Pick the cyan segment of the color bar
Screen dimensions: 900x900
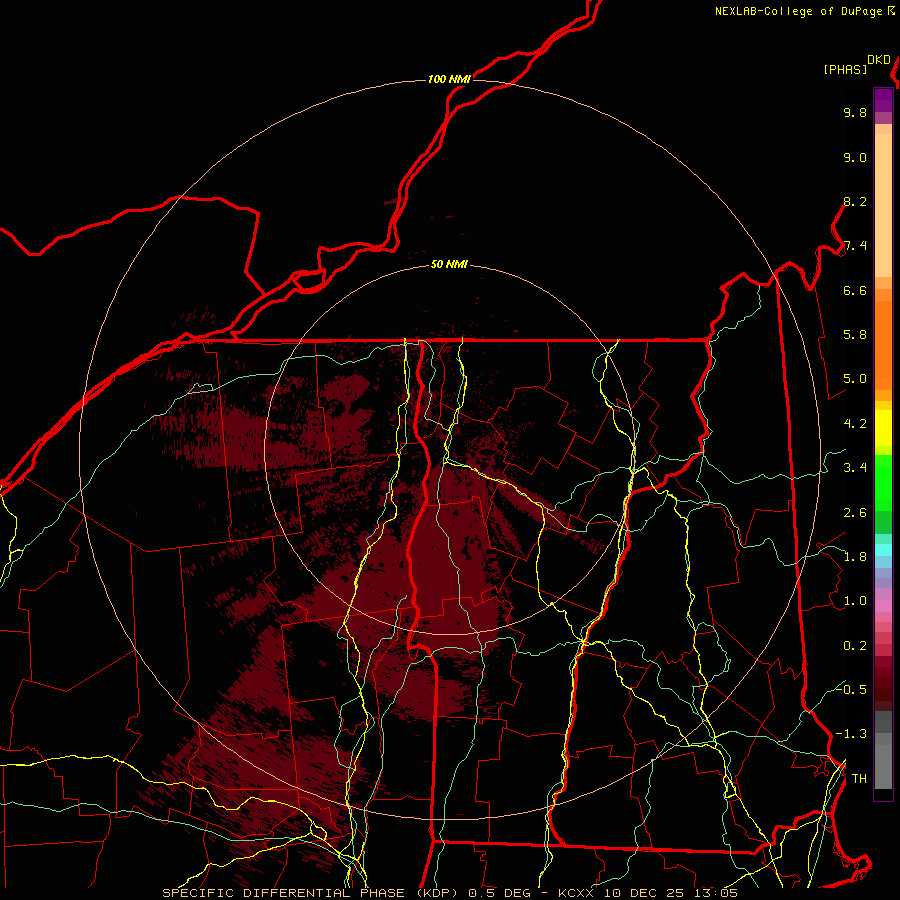pos(883,549)
